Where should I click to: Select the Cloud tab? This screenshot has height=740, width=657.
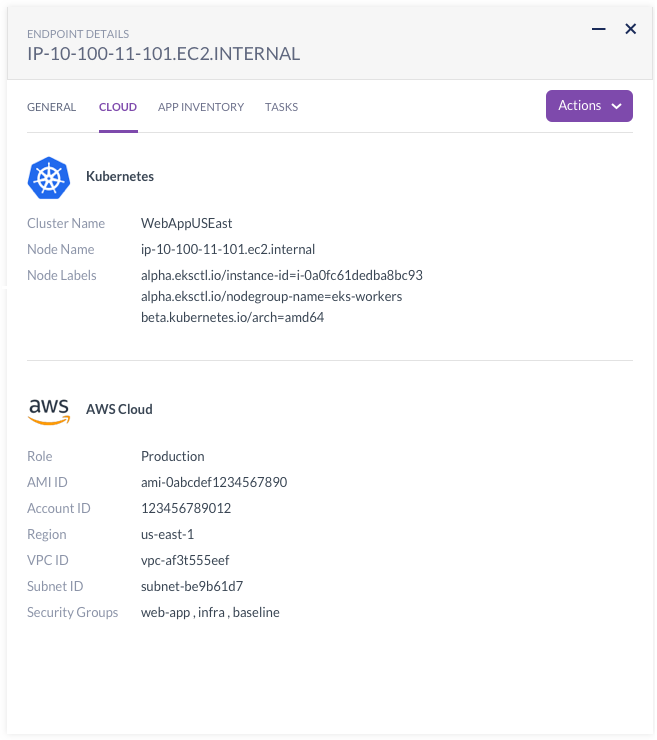coord(118,107)
